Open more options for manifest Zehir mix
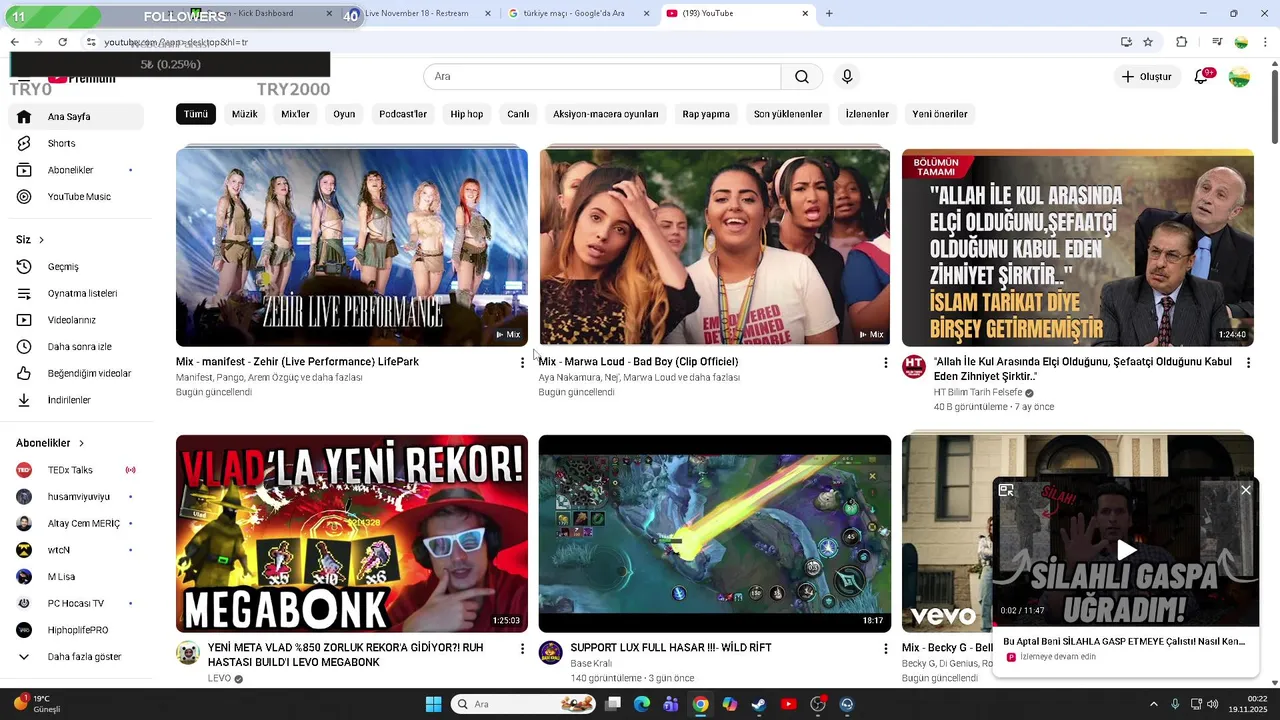The image size is (1280, 720). 522,362
